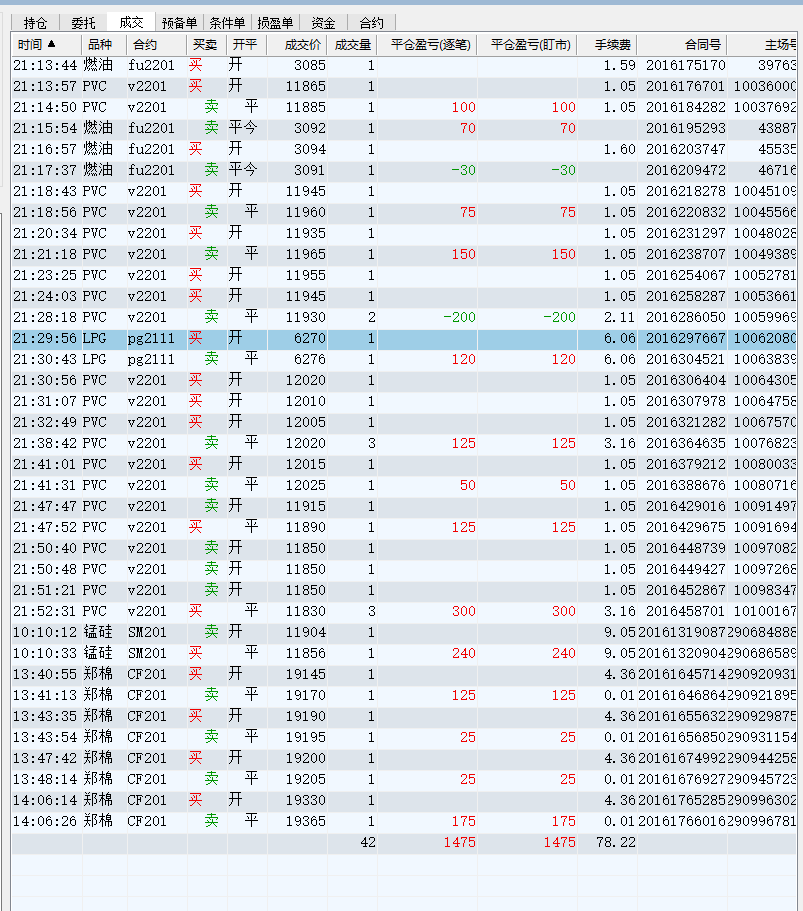Select the 13:43:35 郑棉 row

point(404,716)
